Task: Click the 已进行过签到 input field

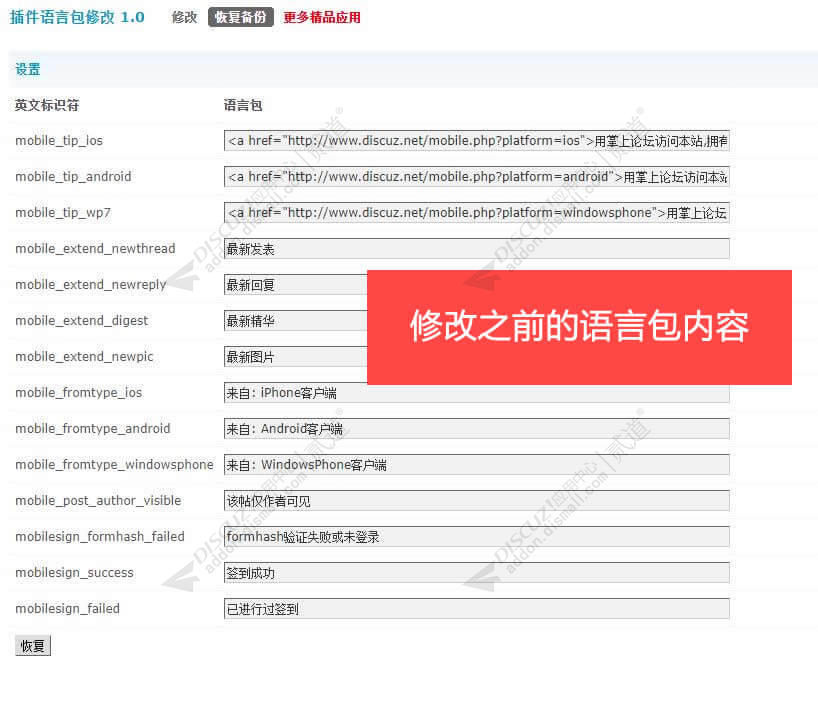Action: click(x=476, y=608)
